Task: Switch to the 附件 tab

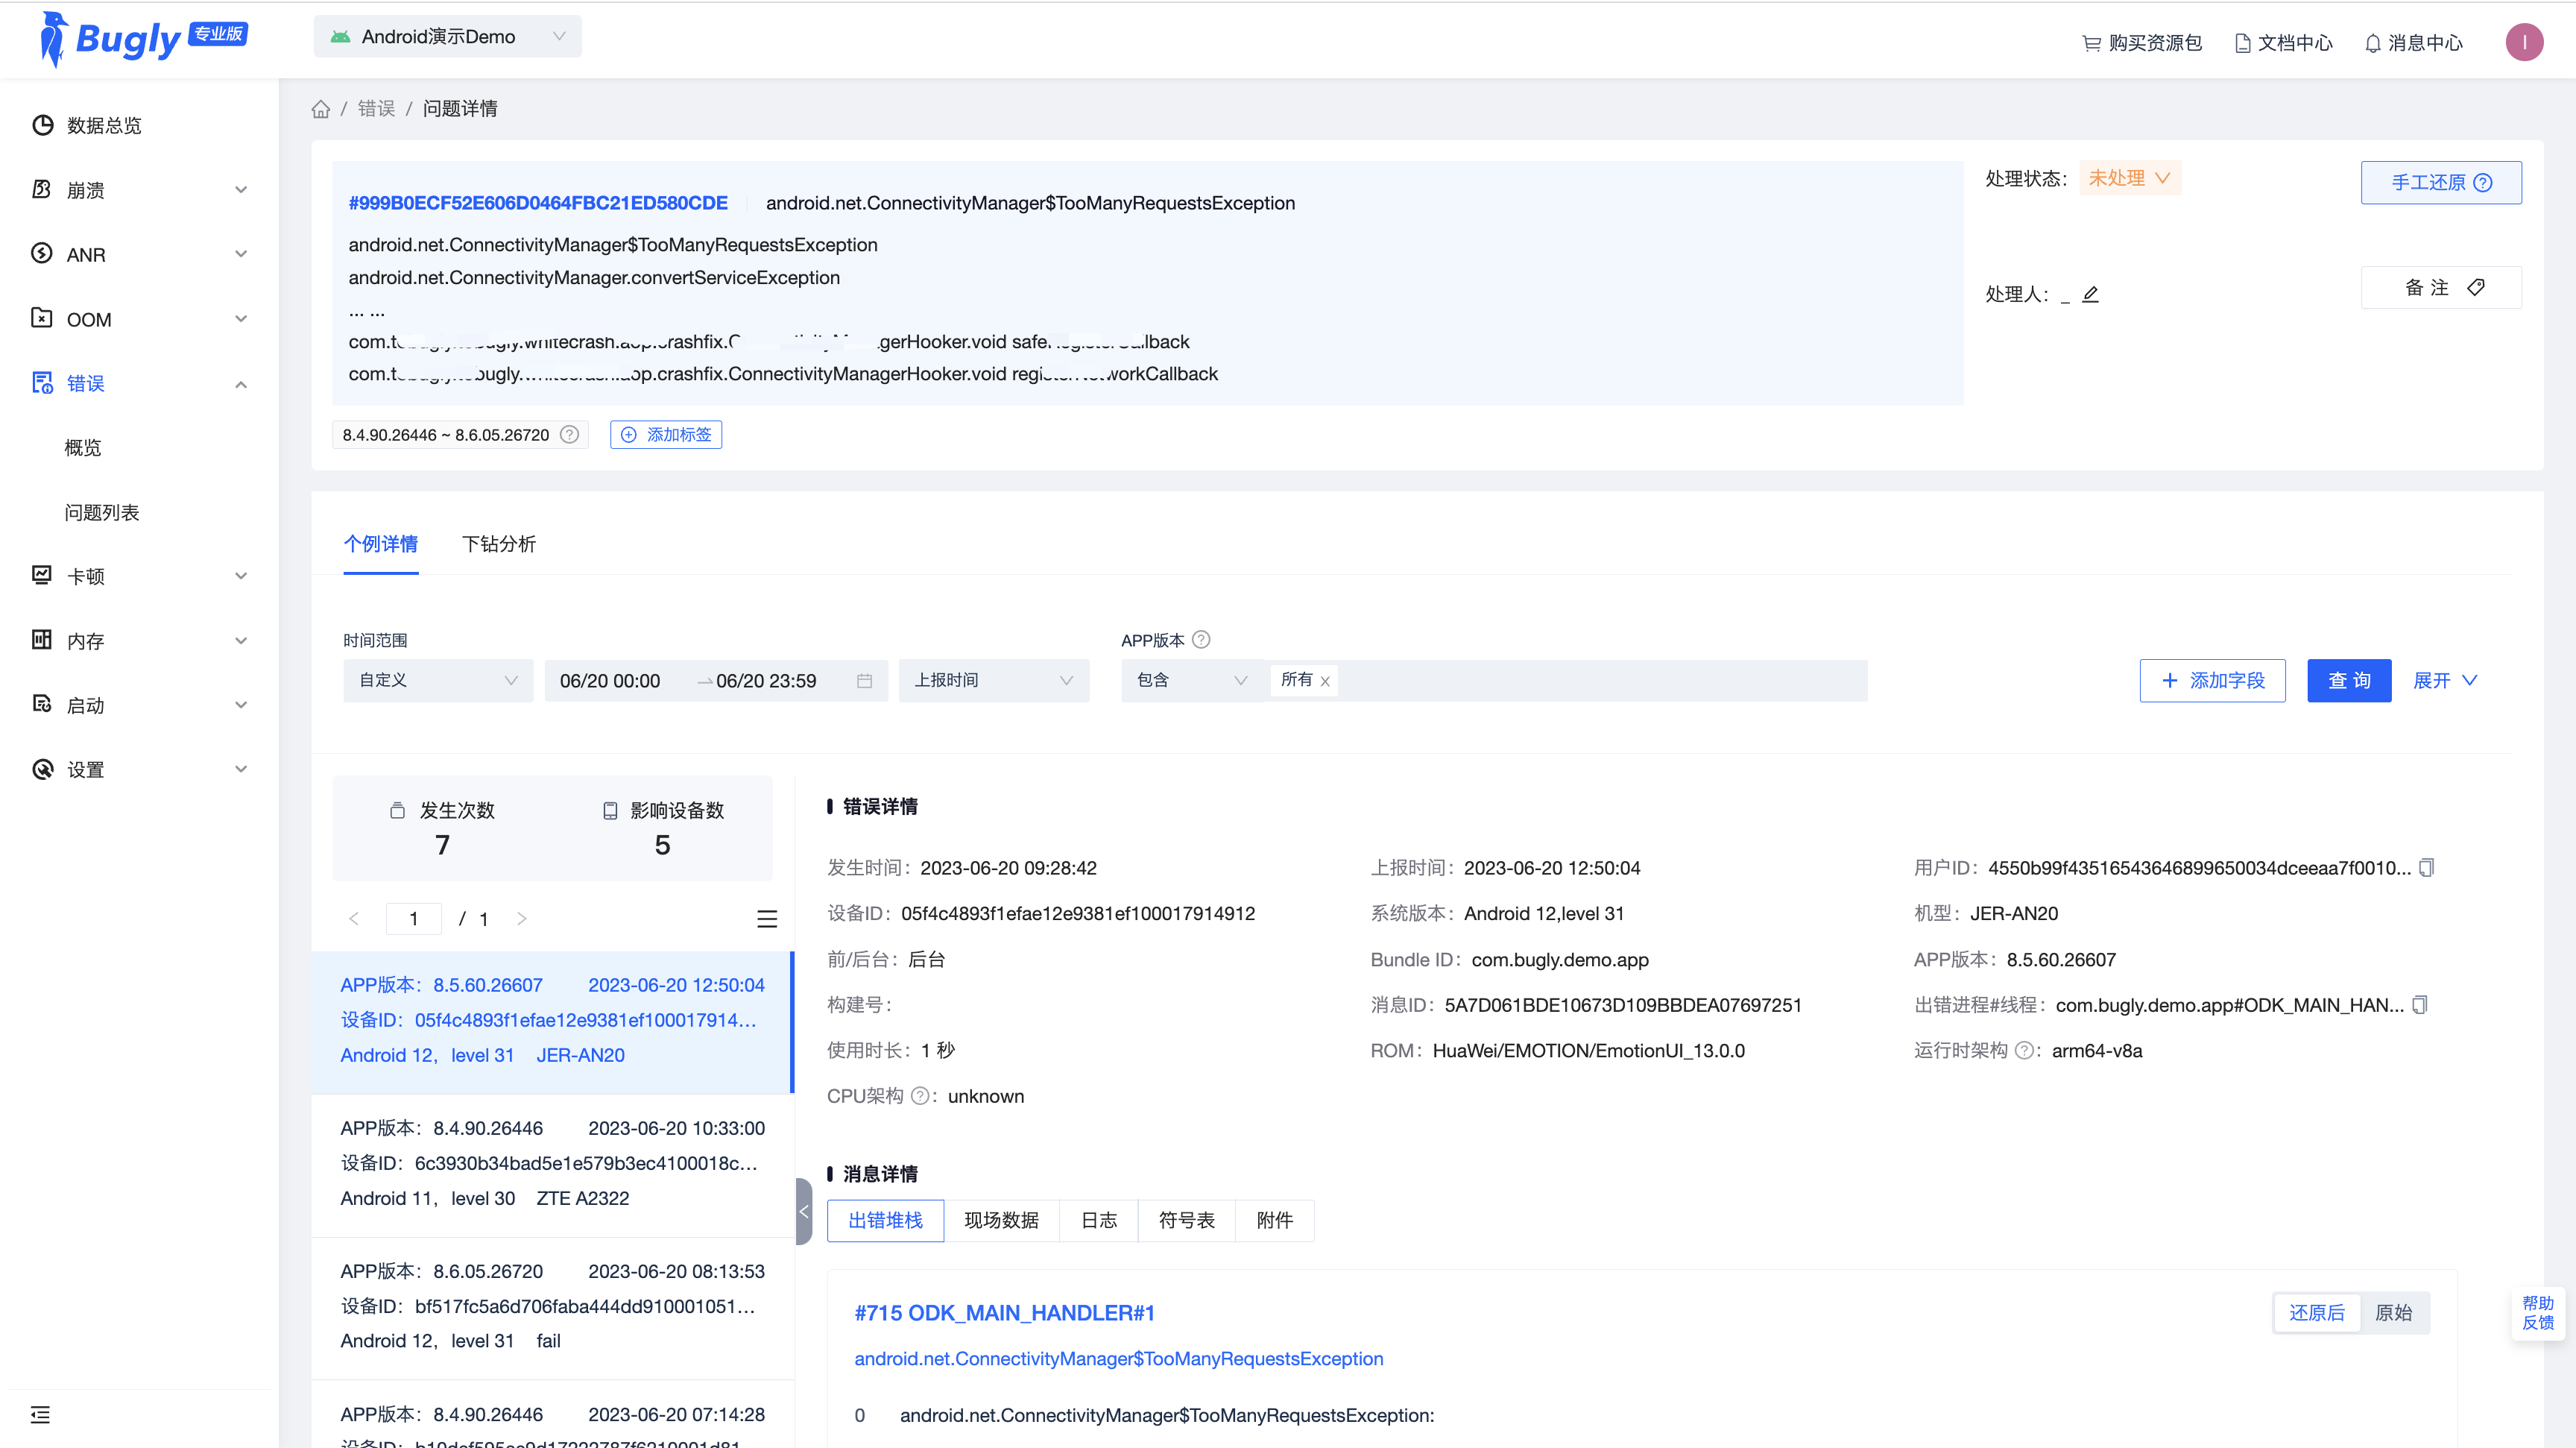Action: [1275, 1221]
